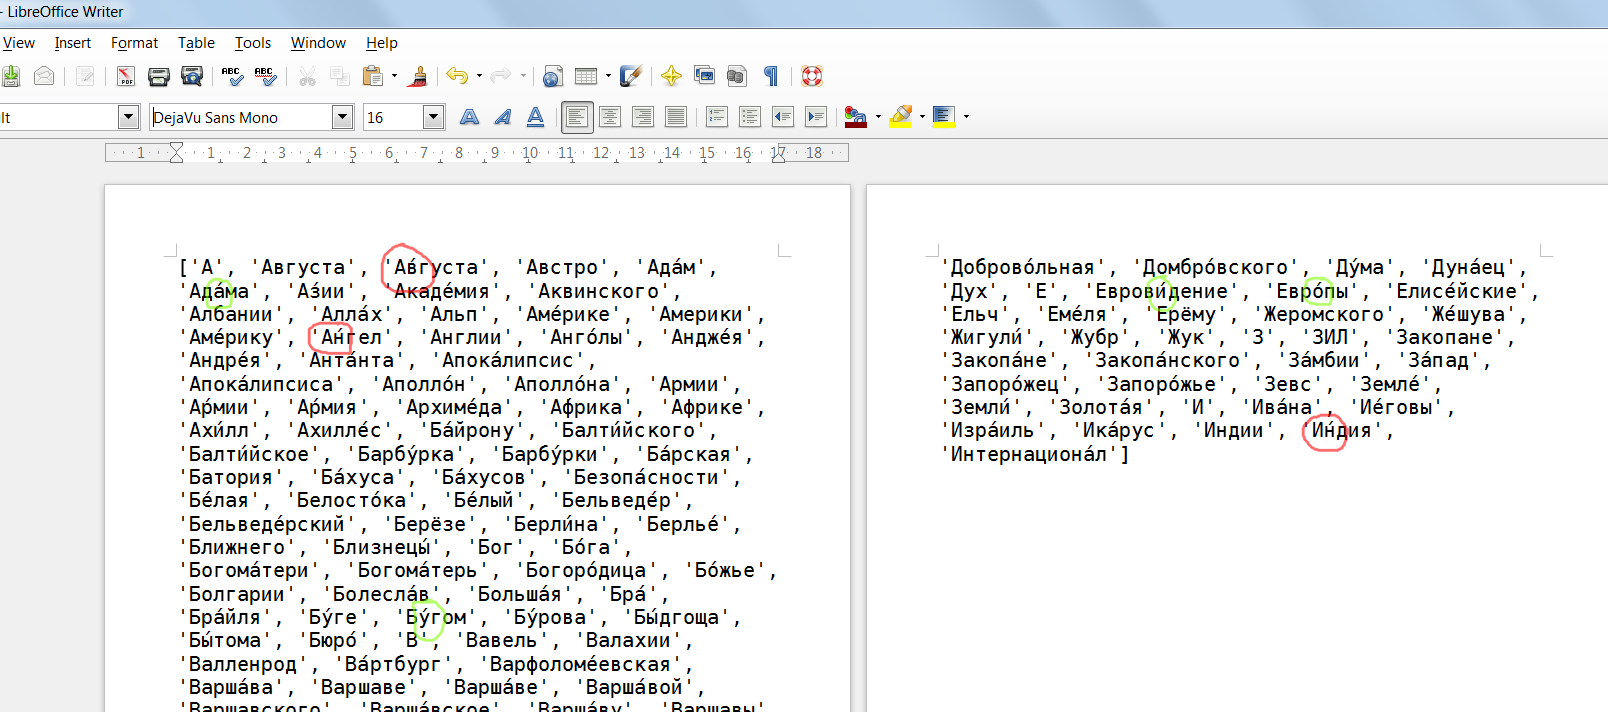Open the Gallery icon

[x=704, y=76]
